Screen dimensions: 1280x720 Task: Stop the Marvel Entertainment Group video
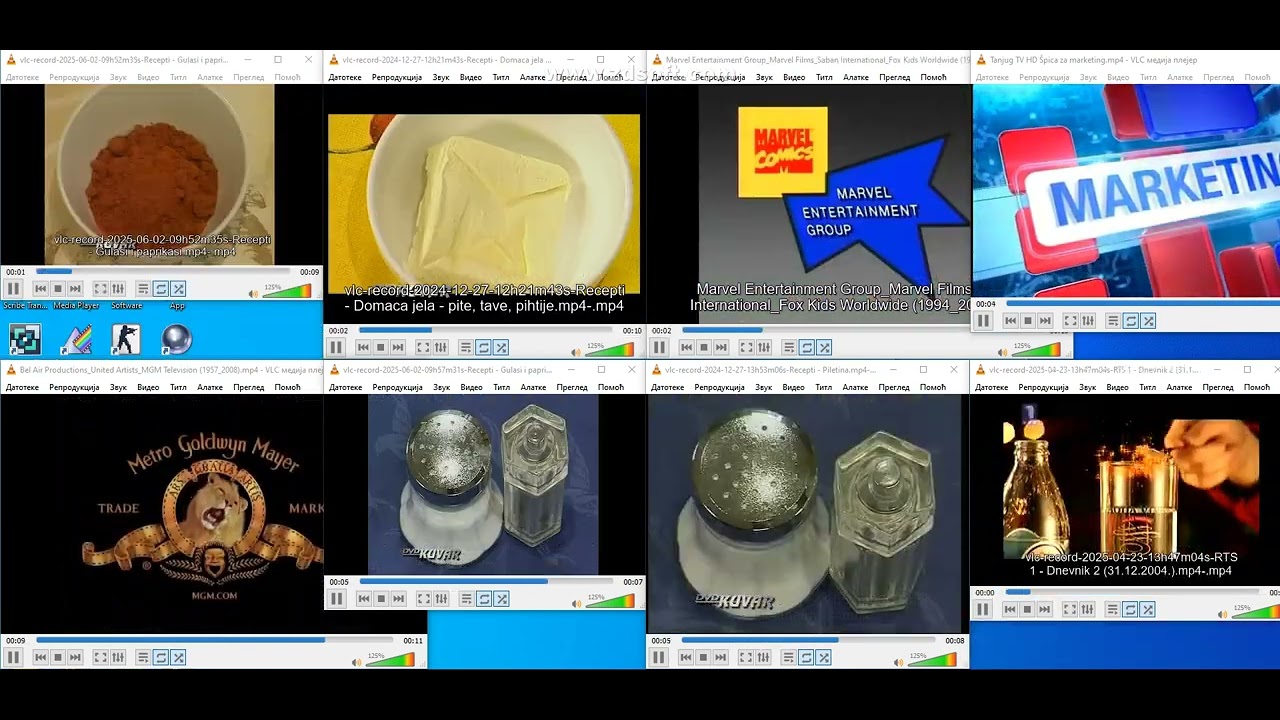703,347
